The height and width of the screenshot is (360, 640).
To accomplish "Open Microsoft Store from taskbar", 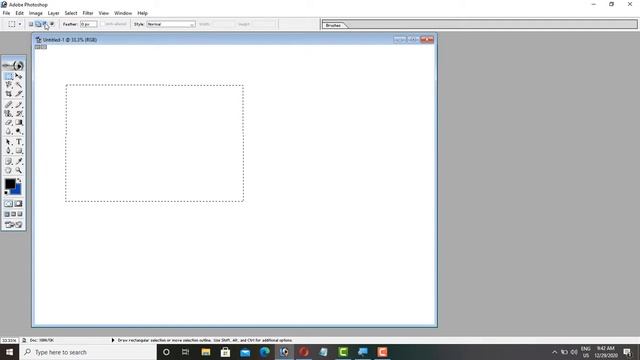I will tap(225, 352).
